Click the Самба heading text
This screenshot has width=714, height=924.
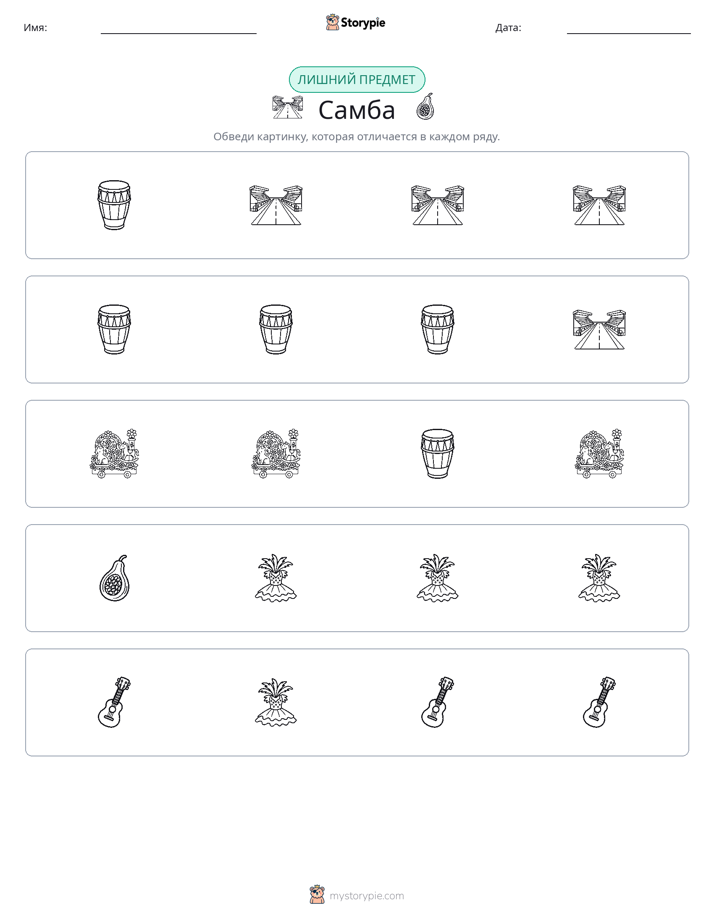coord(356,110)
